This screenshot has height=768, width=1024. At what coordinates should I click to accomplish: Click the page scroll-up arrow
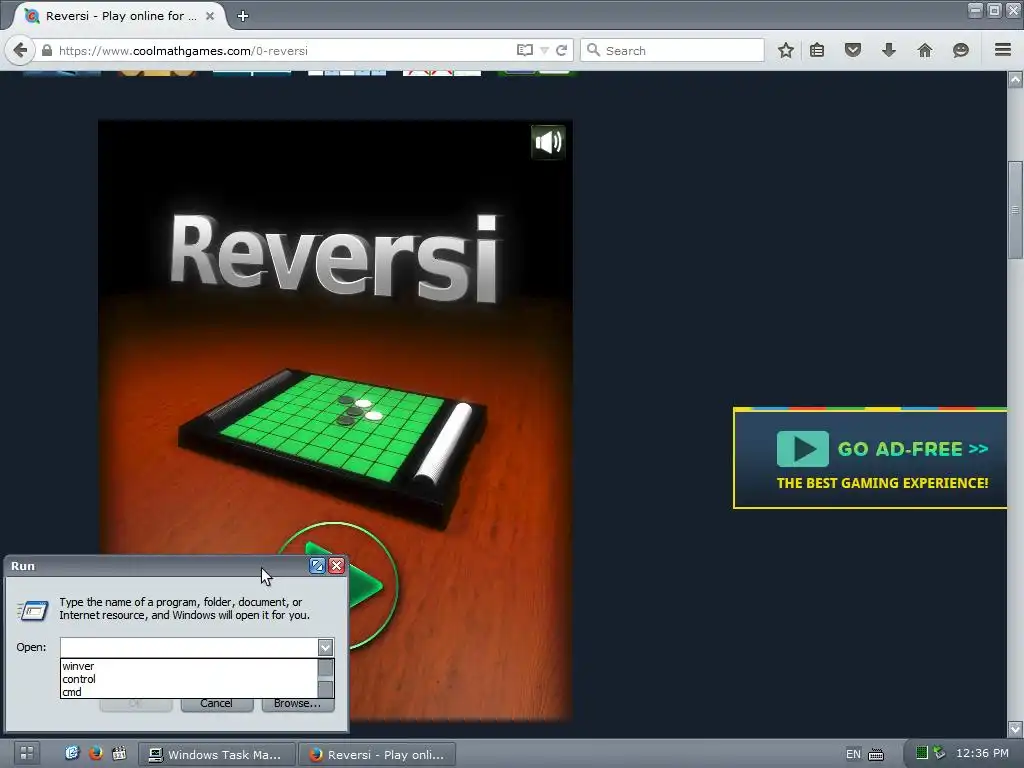(x=1015, y=80)
